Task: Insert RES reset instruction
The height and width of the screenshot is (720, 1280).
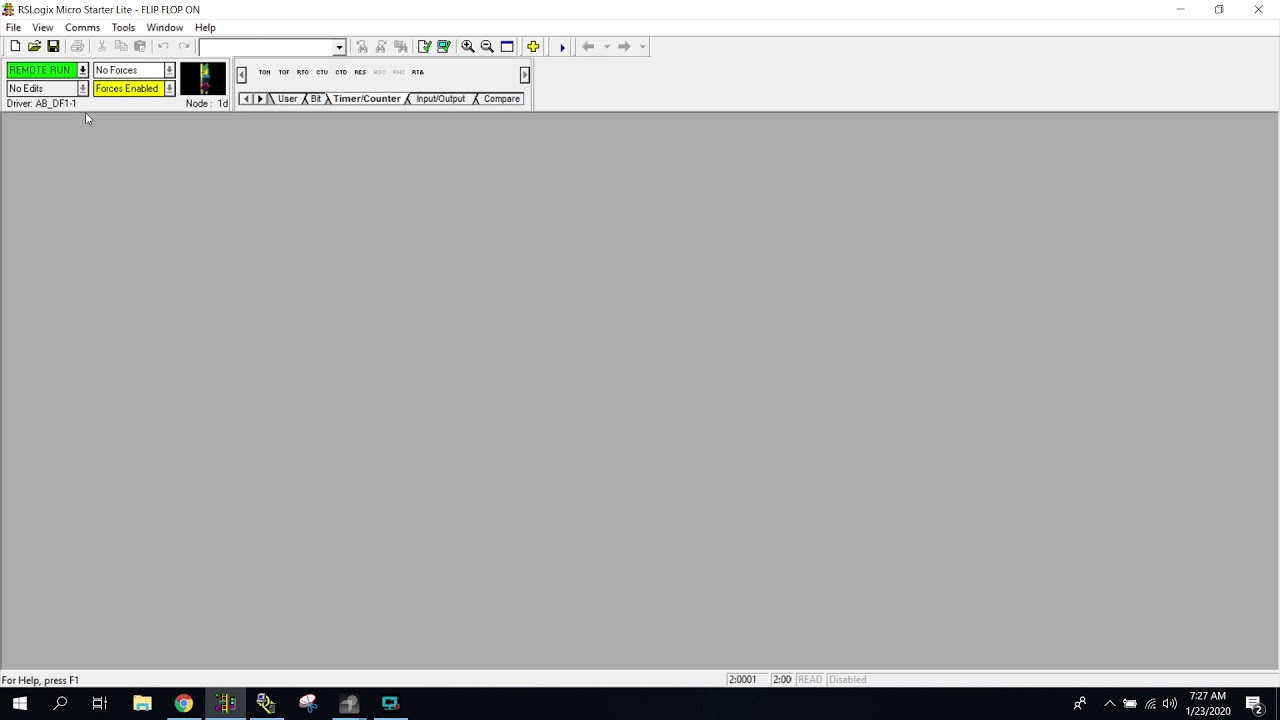Action: point(360,72)
